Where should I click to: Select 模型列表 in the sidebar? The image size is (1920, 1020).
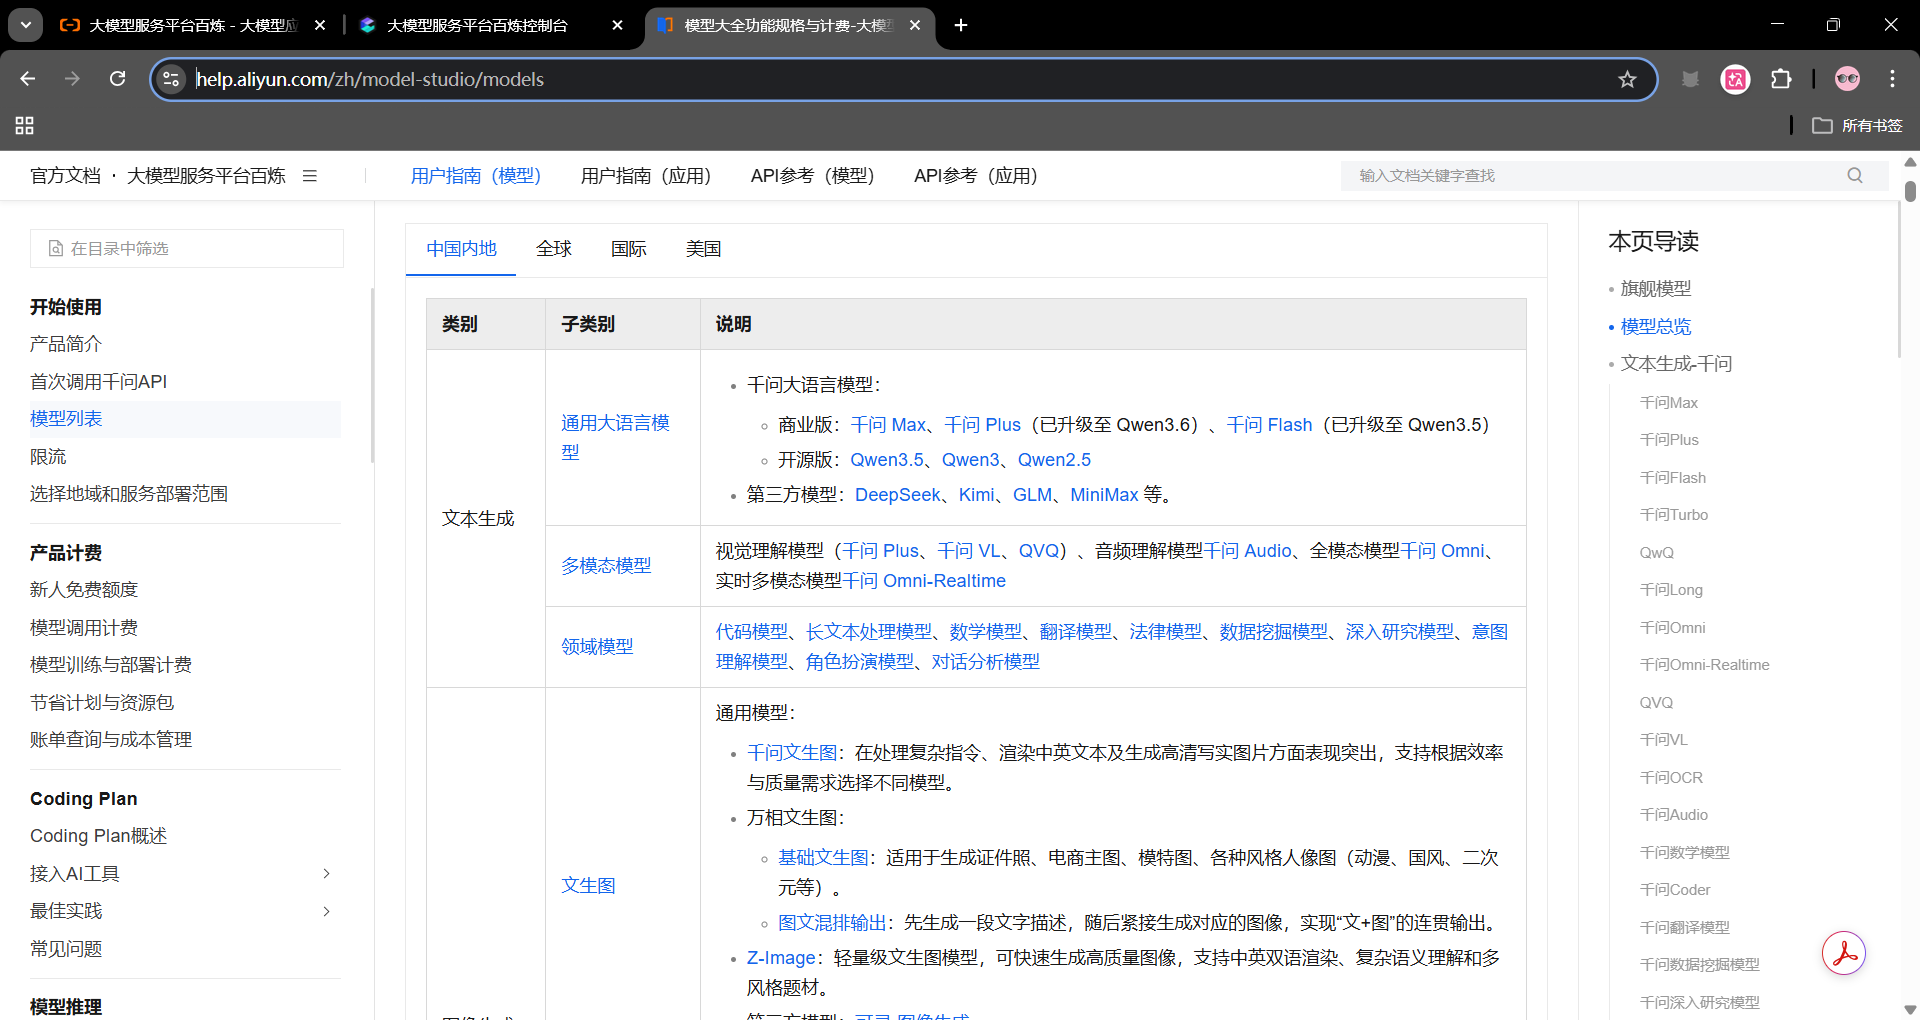(66, 419)
